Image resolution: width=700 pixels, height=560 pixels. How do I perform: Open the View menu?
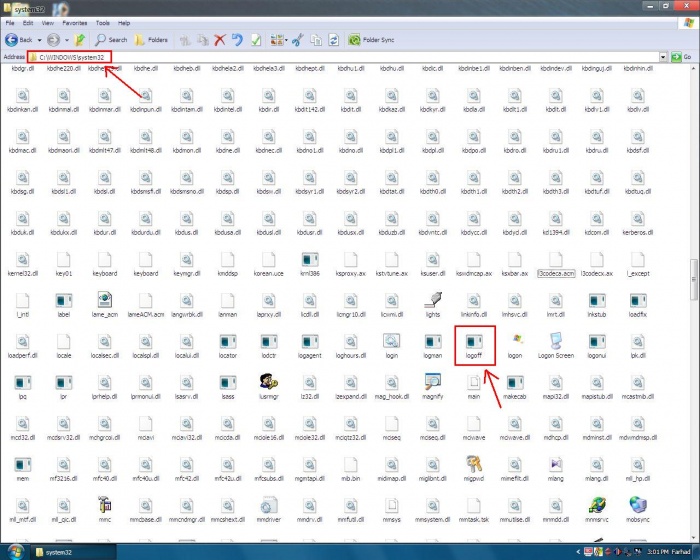(x=47, y=23)
